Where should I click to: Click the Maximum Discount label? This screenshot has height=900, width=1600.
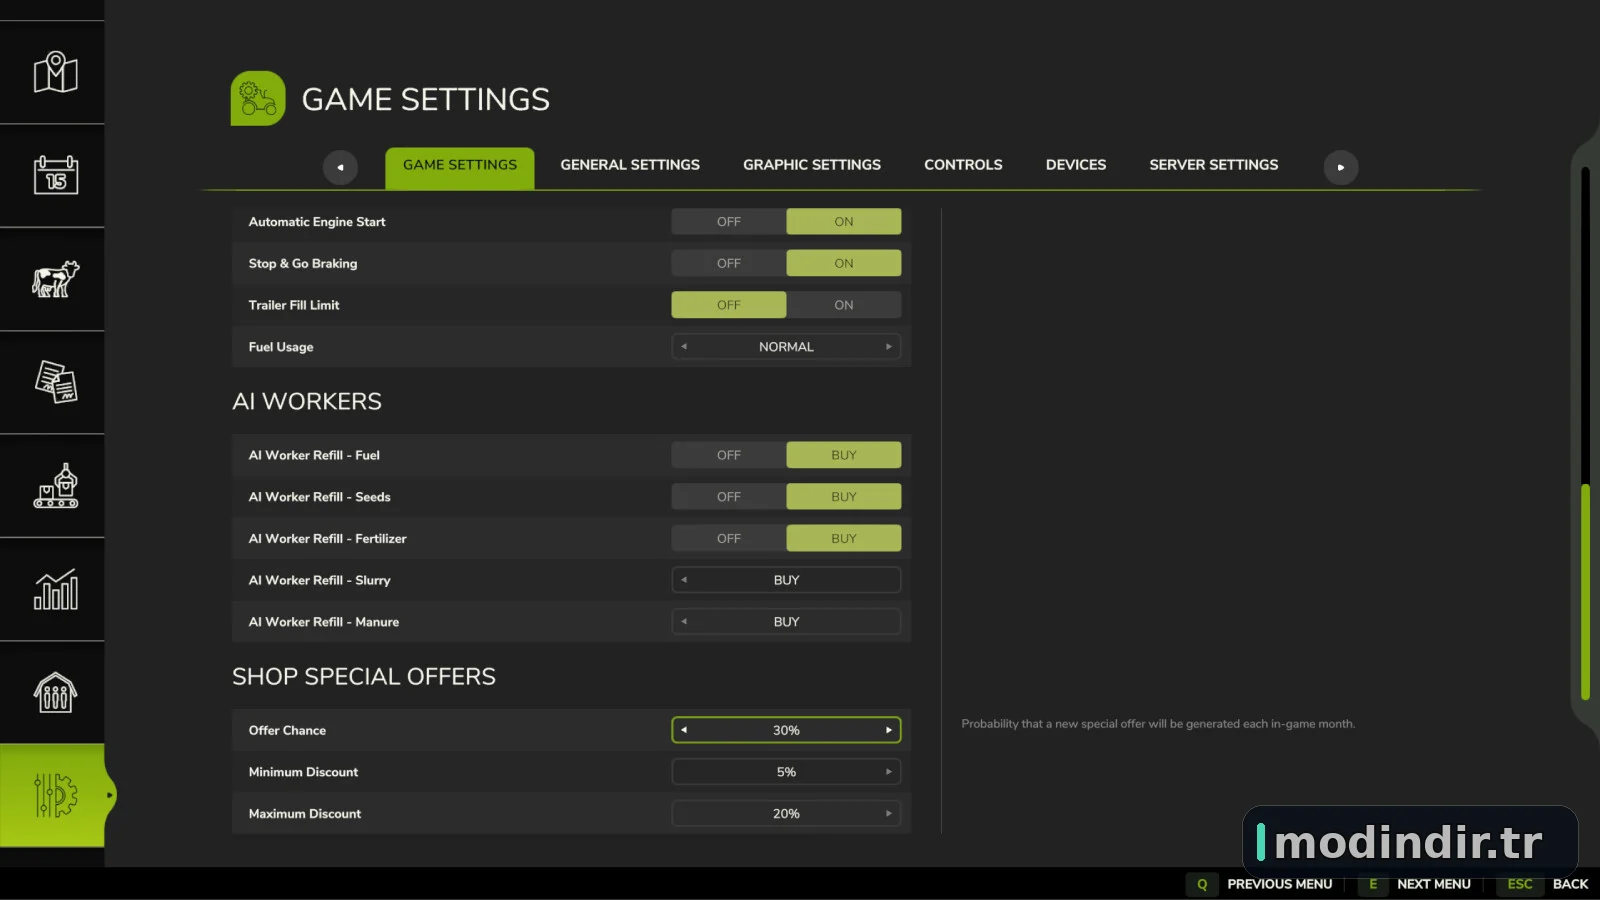click(x=305, y=814)
